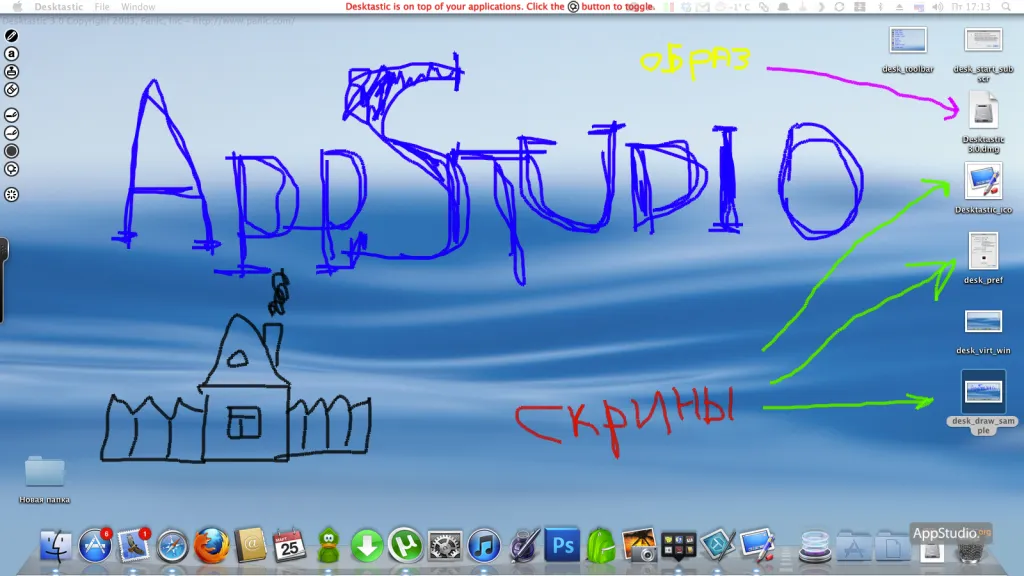This screenshot has height=576, width=1024.
Task: Click the volume icon in menu bar
Action: [937, 7]
